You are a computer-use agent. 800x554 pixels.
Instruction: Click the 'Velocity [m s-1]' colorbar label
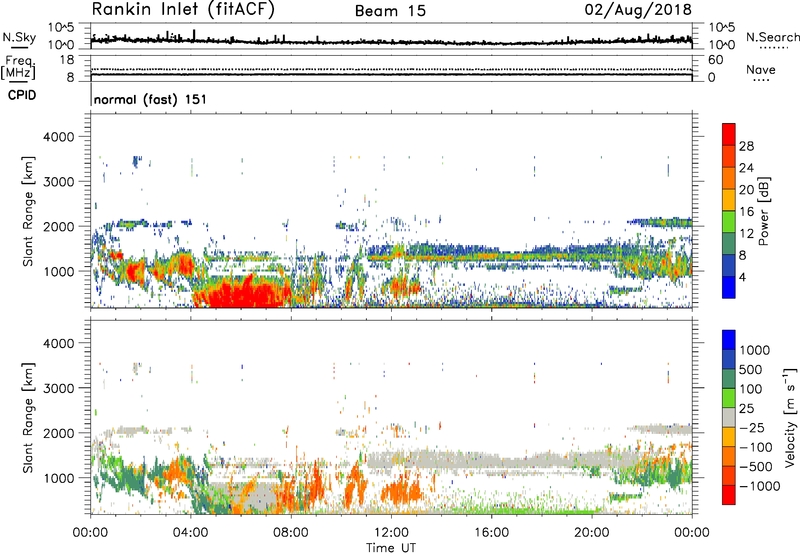click(790, 417)
